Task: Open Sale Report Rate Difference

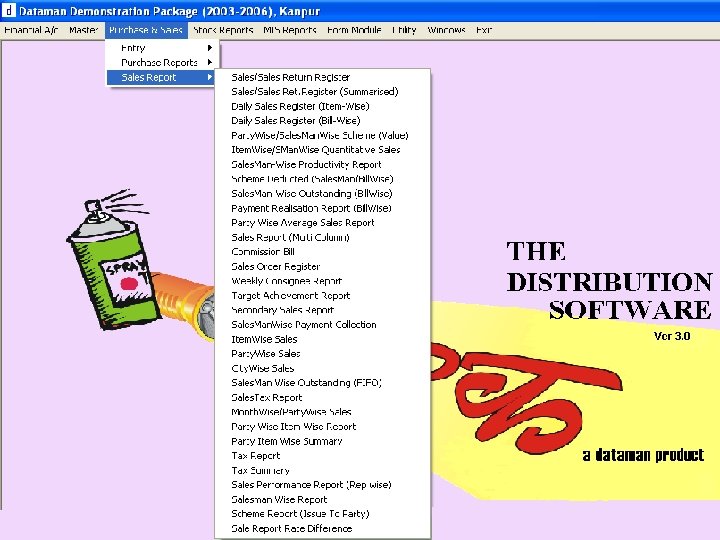Action: [322, 529]
